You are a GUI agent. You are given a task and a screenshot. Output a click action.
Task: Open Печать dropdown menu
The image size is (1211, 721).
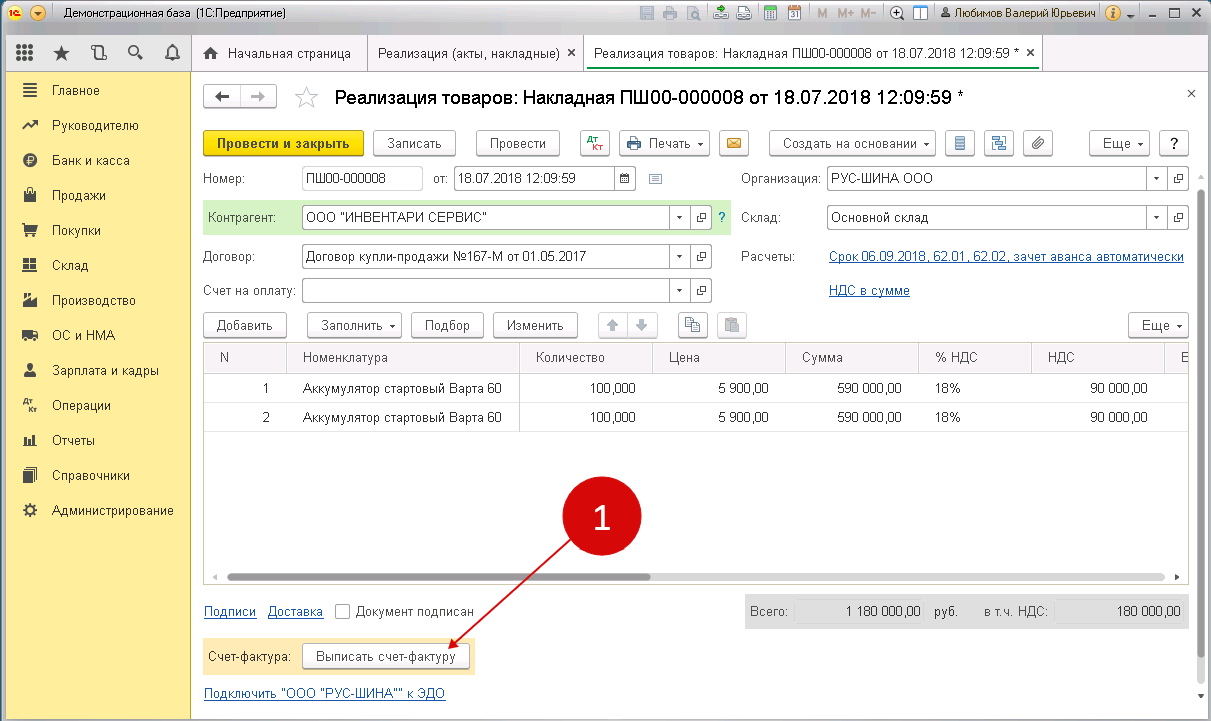point(665,143)
